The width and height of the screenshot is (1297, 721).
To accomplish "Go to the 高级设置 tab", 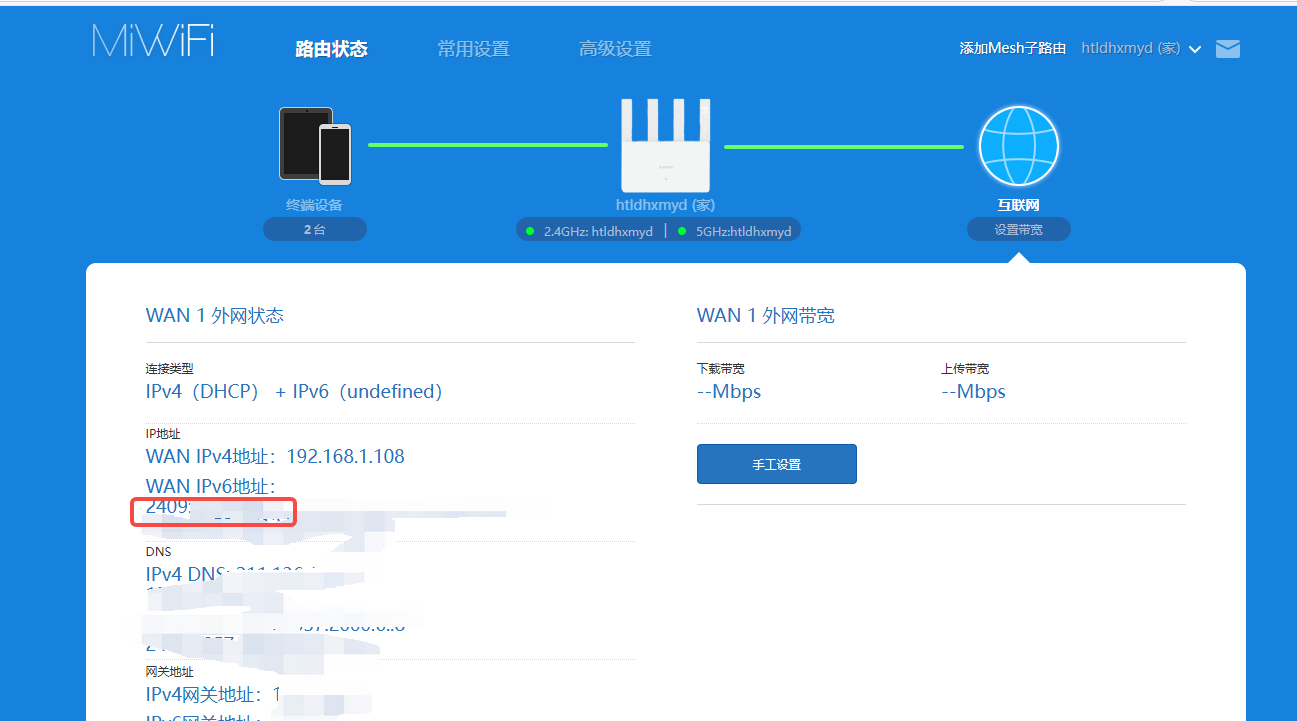I will (x=615, y=49).
